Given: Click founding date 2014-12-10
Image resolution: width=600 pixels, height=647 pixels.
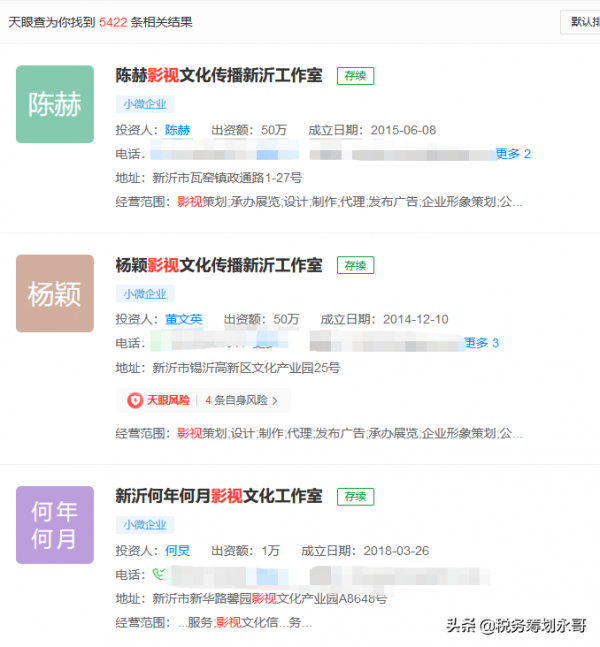Looking at the screenshot, I should tap(416, 319).
